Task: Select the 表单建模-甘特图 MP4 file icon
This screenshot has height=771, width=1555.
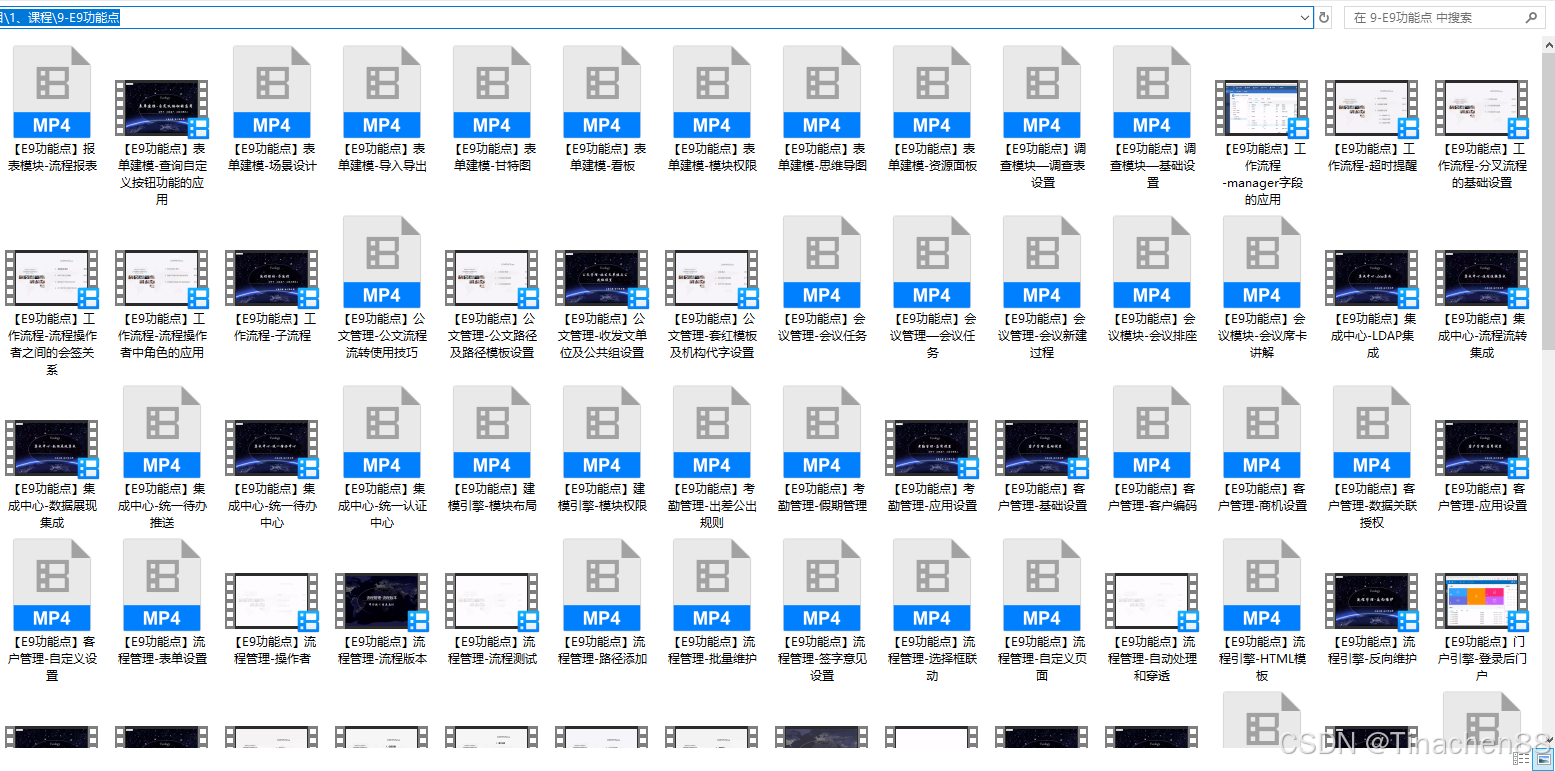Action: [492, 92]
